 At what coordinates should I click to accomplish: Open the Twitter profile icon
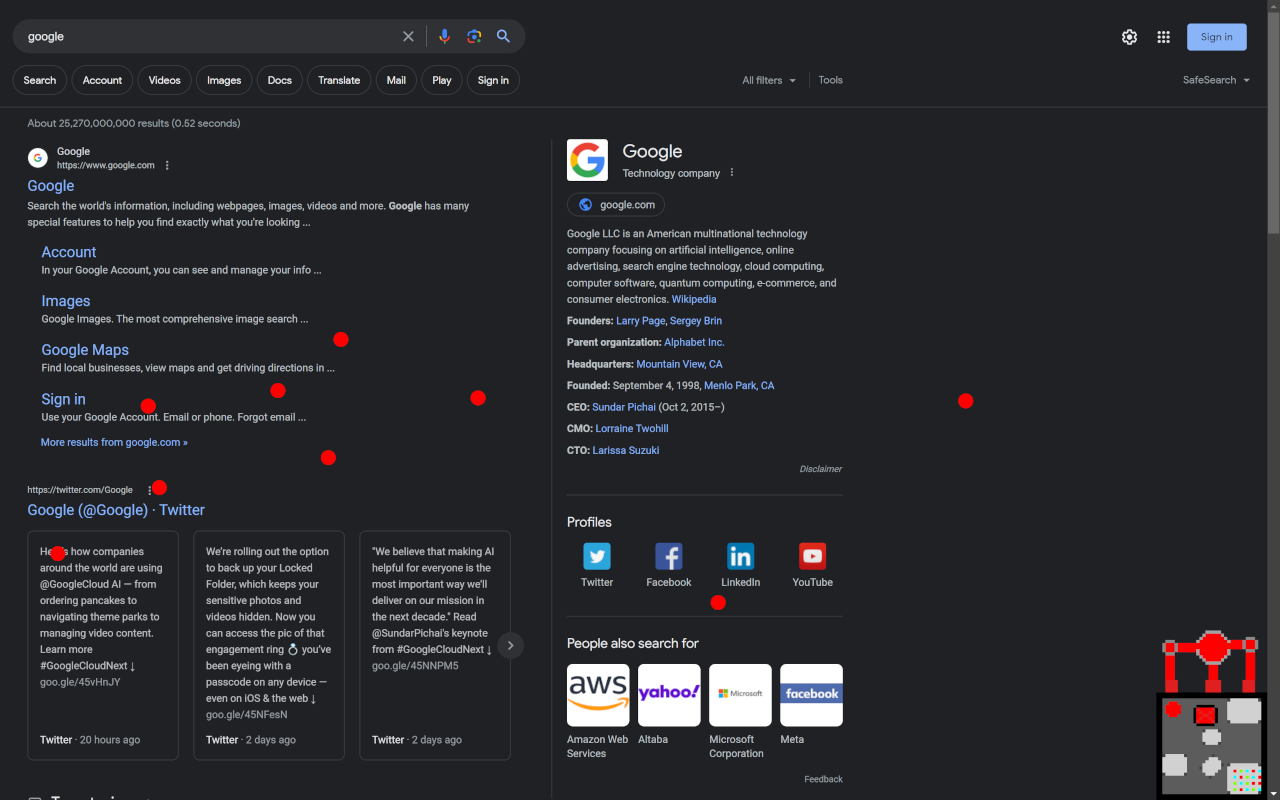coord(597,556)
